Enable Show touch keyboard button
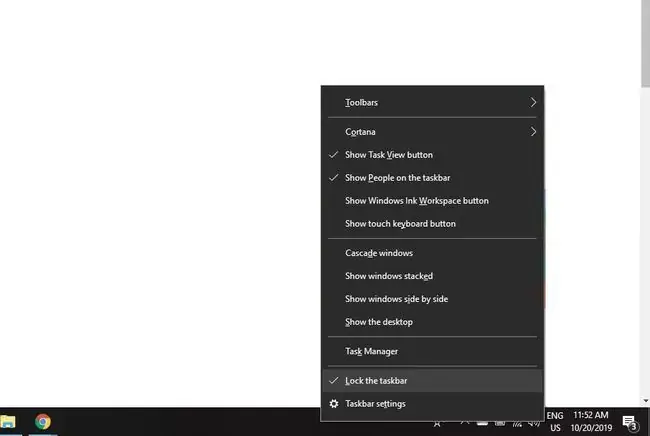The height and width of the screenshot is (436, 650). (432, 224)
